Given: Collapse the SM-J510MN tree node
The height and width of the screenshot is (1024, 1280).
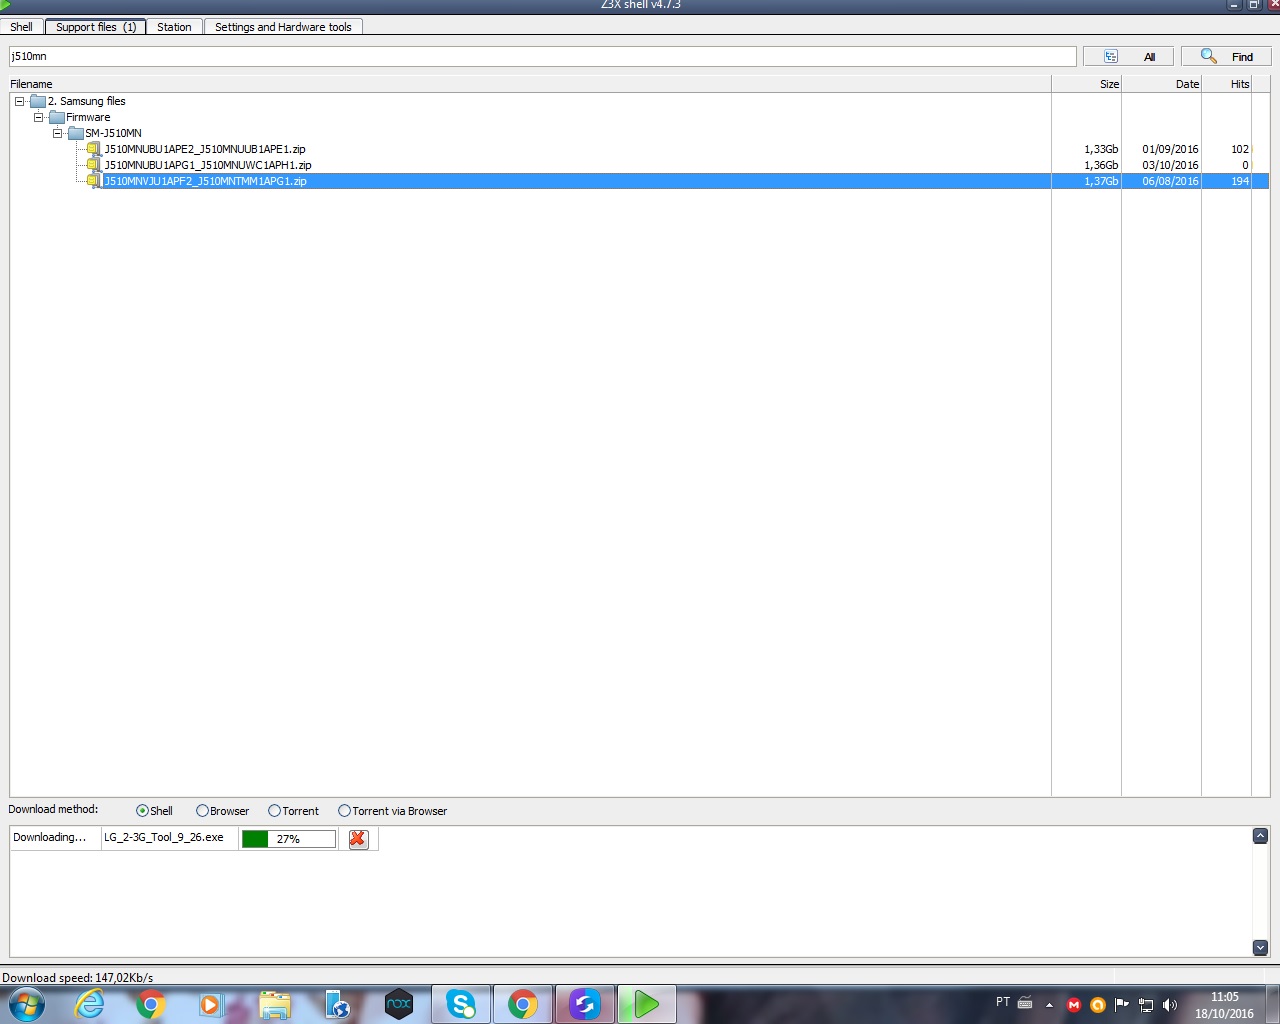Looking at the screenshot, I should [x=57, y=133].
